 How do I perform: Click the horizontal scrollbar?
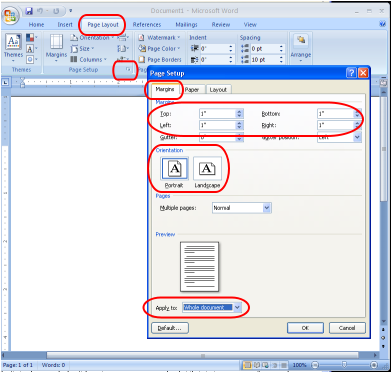coord(203,355)
